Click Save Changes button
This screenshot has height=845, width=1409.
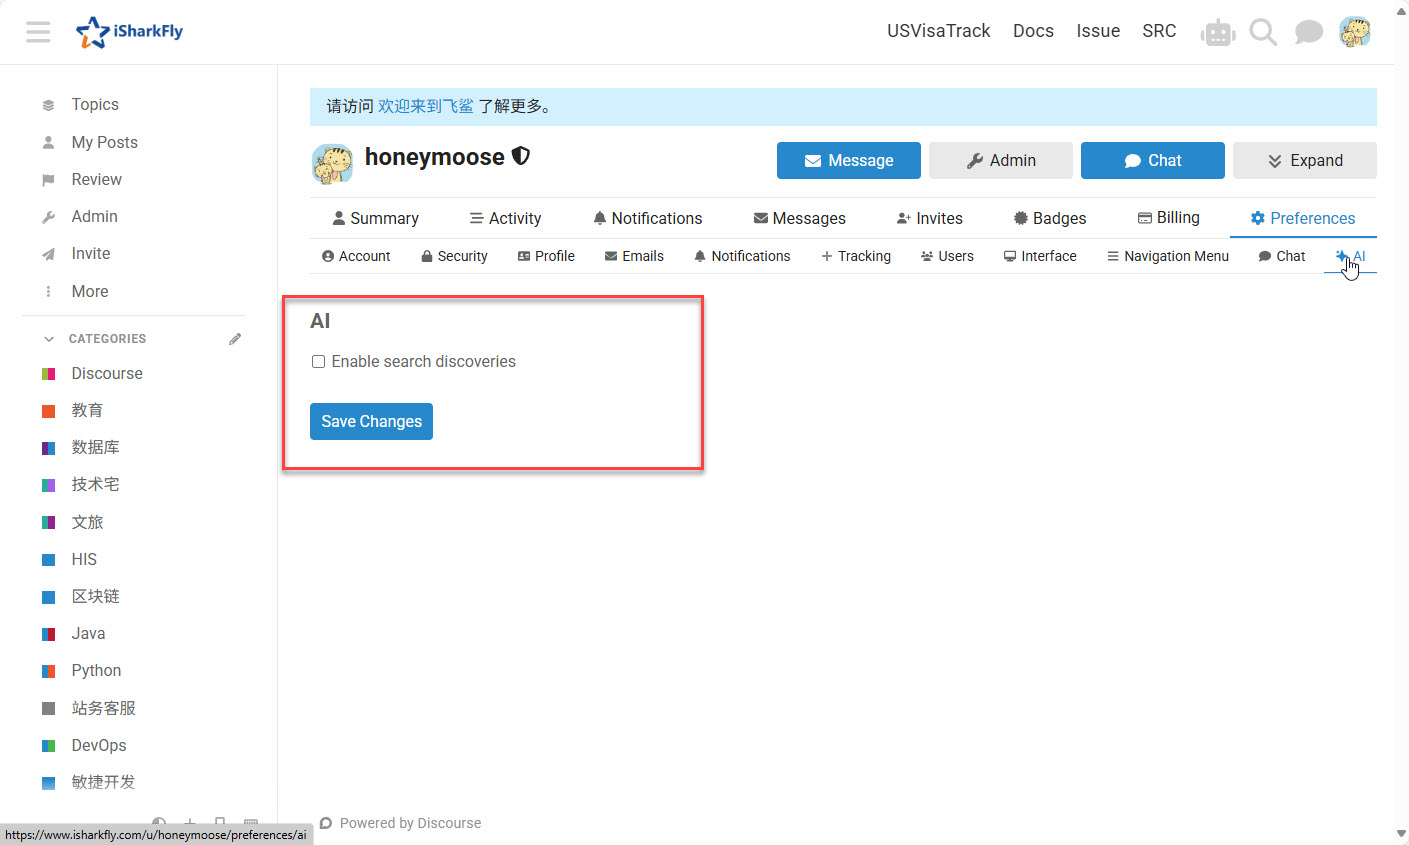[371, 421]
